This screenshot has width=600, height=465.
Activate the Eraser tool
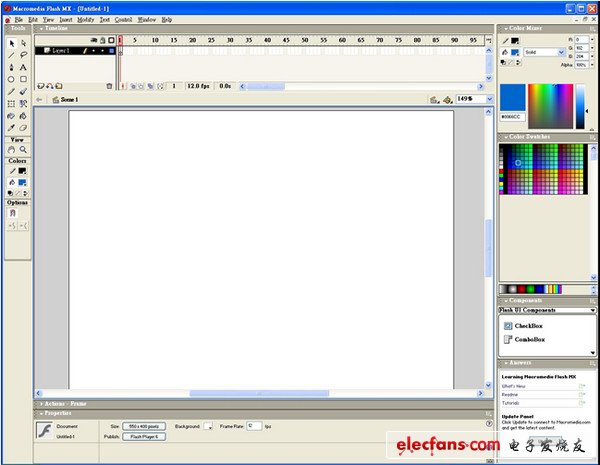pyautogui.click(x=23, y=127)
